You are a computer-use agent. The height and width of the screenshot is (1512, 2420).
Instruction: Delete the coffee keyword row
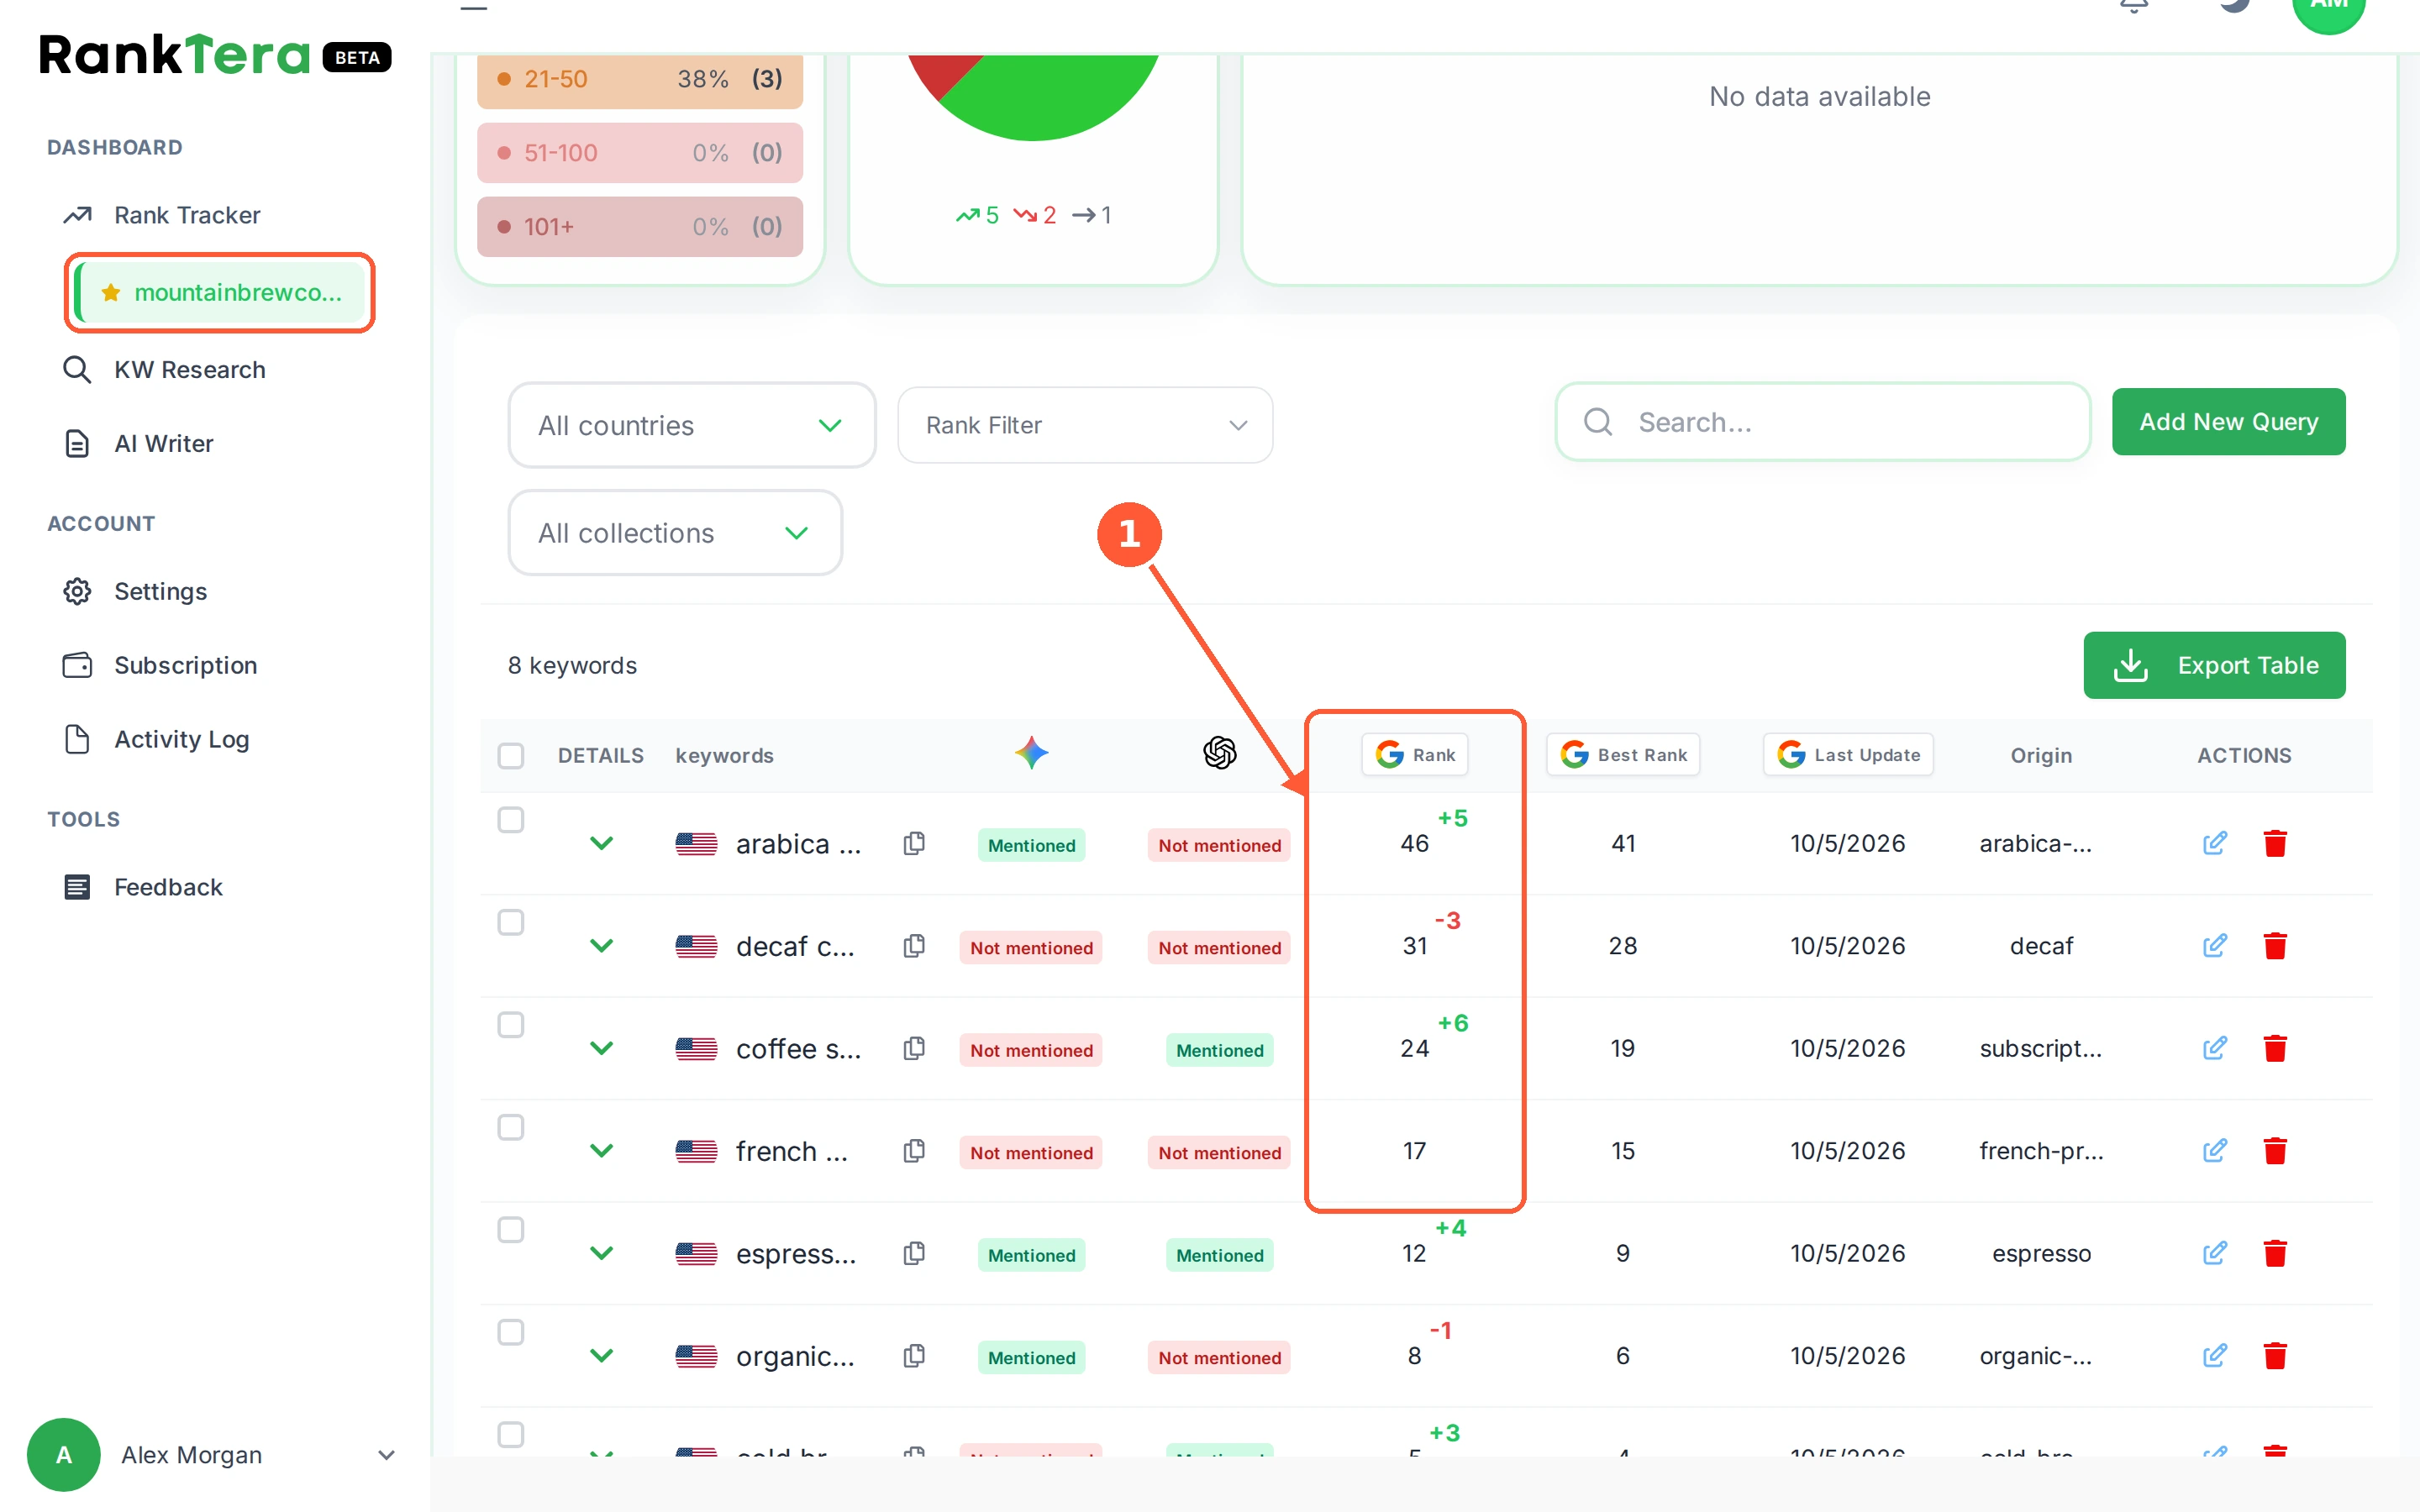tap(2275, 1048)
